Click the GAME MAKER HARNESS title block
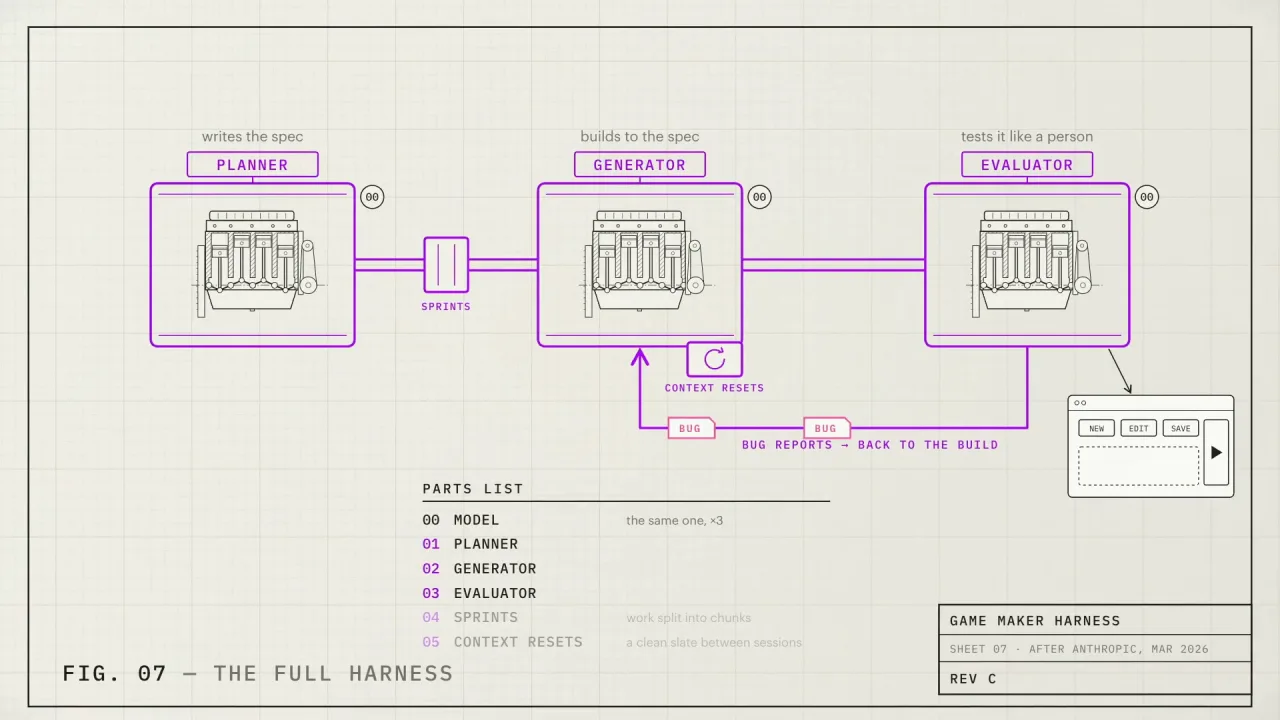The image size is (1280, 720). [x=1095, y=620]
